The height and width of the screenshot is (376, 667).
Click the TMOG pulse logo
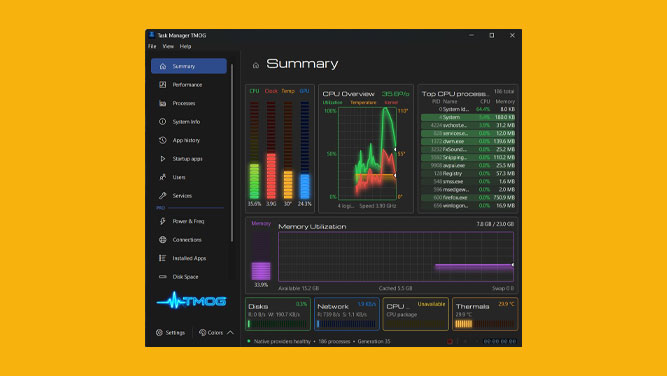tap(192, 300)
